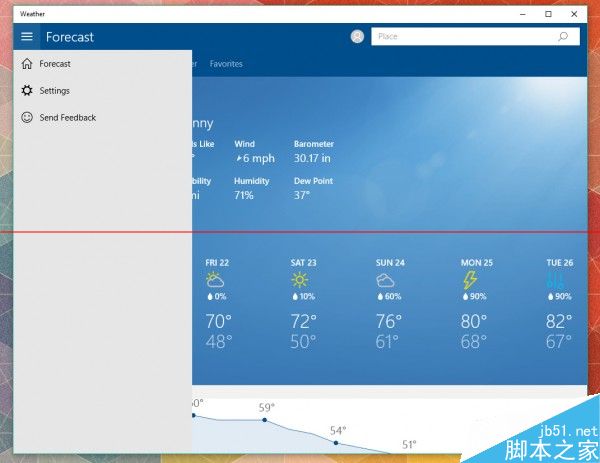Click the 71% humidity value
This screenshot has width=600, height=463.
click(244, 196)
